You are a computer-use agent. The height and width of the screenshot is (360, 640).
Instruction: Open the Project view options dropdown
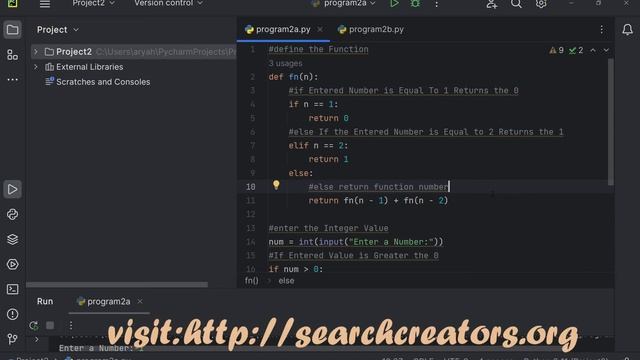pos(58,30)
